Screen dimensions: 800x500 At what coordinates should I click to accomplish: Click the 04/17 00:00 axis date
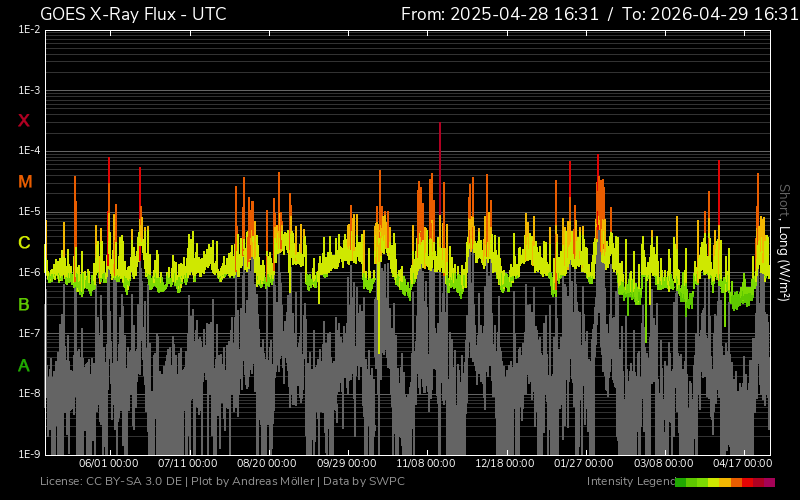[x=742, y=463]
